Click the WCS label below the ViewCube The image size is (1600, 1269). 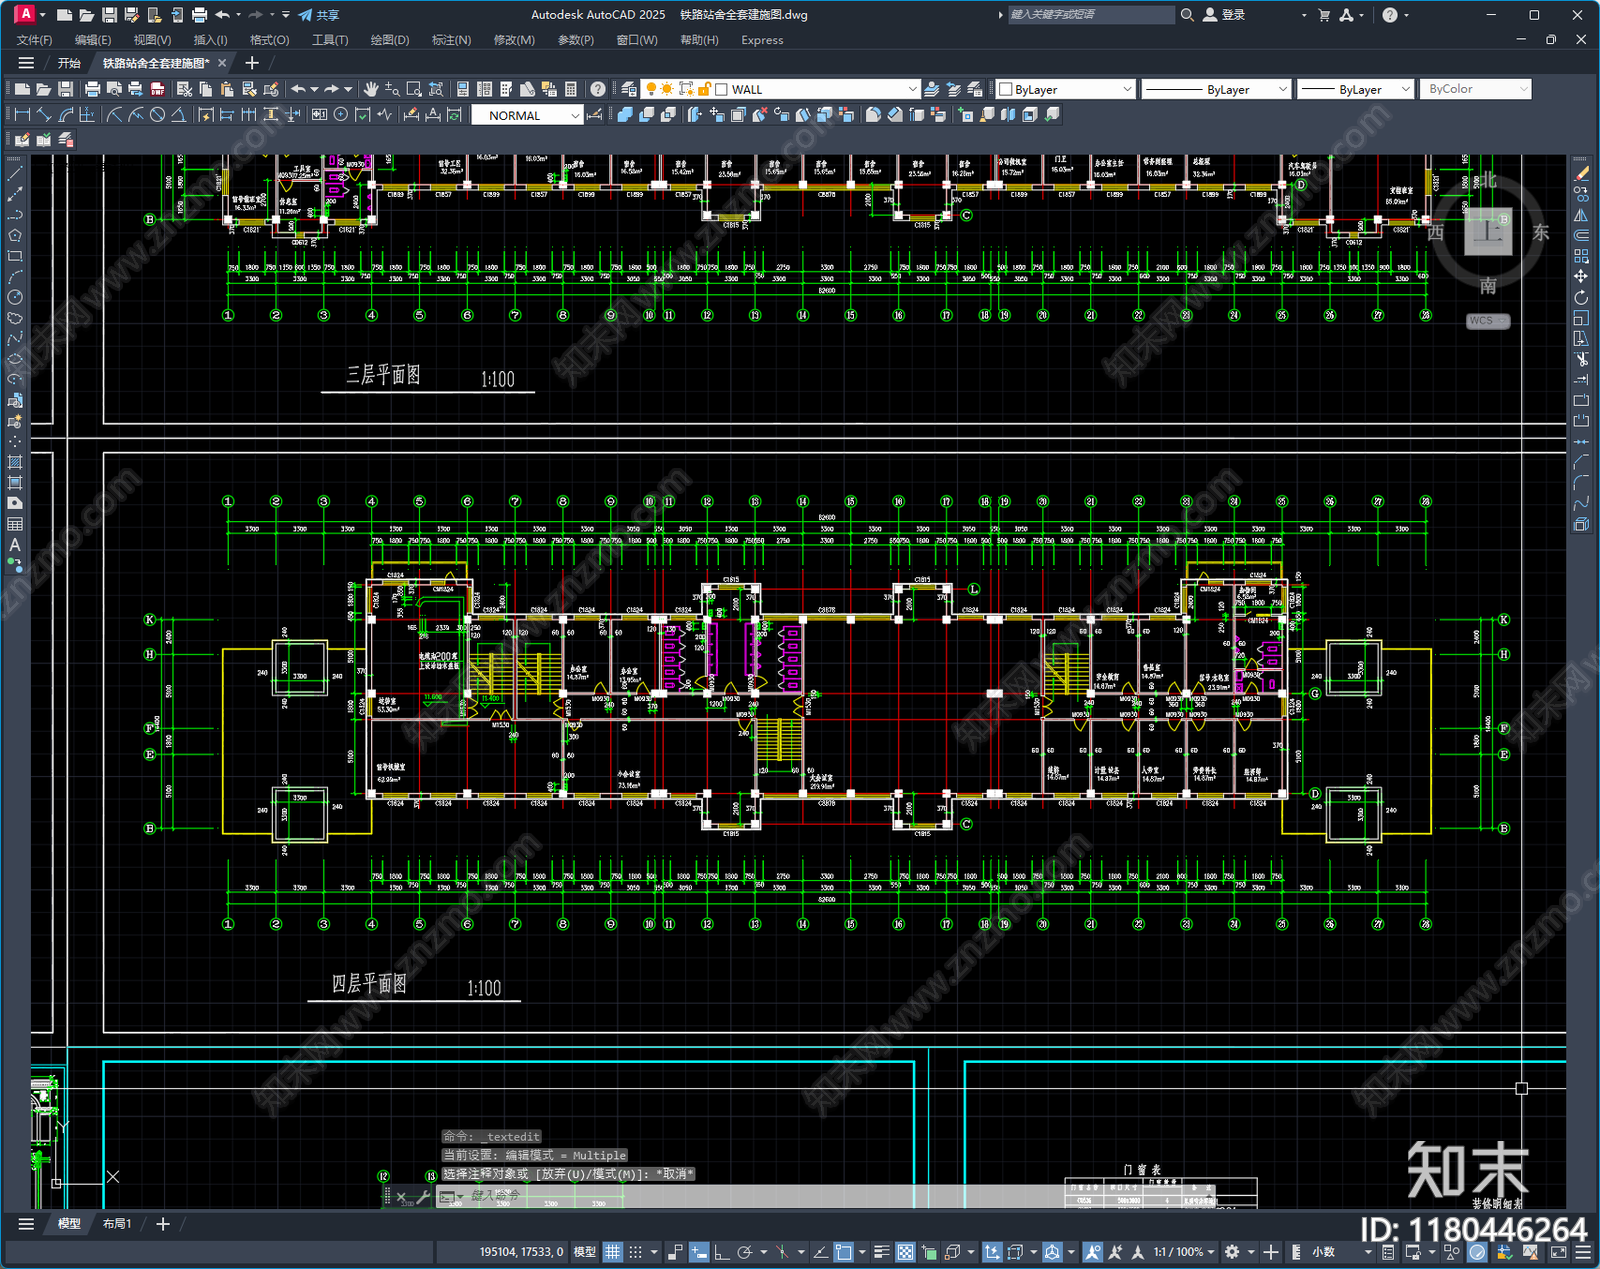(1487, 321)
